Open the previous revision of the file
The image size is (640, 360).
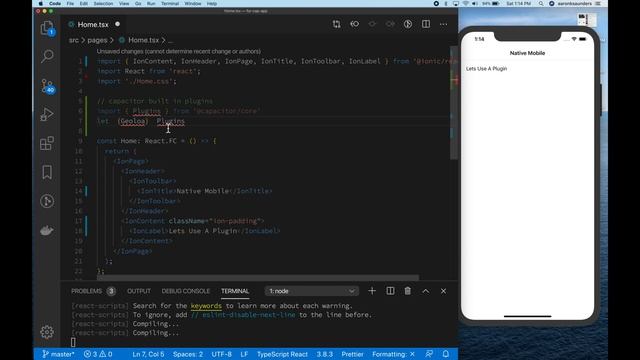pos(354,24)
